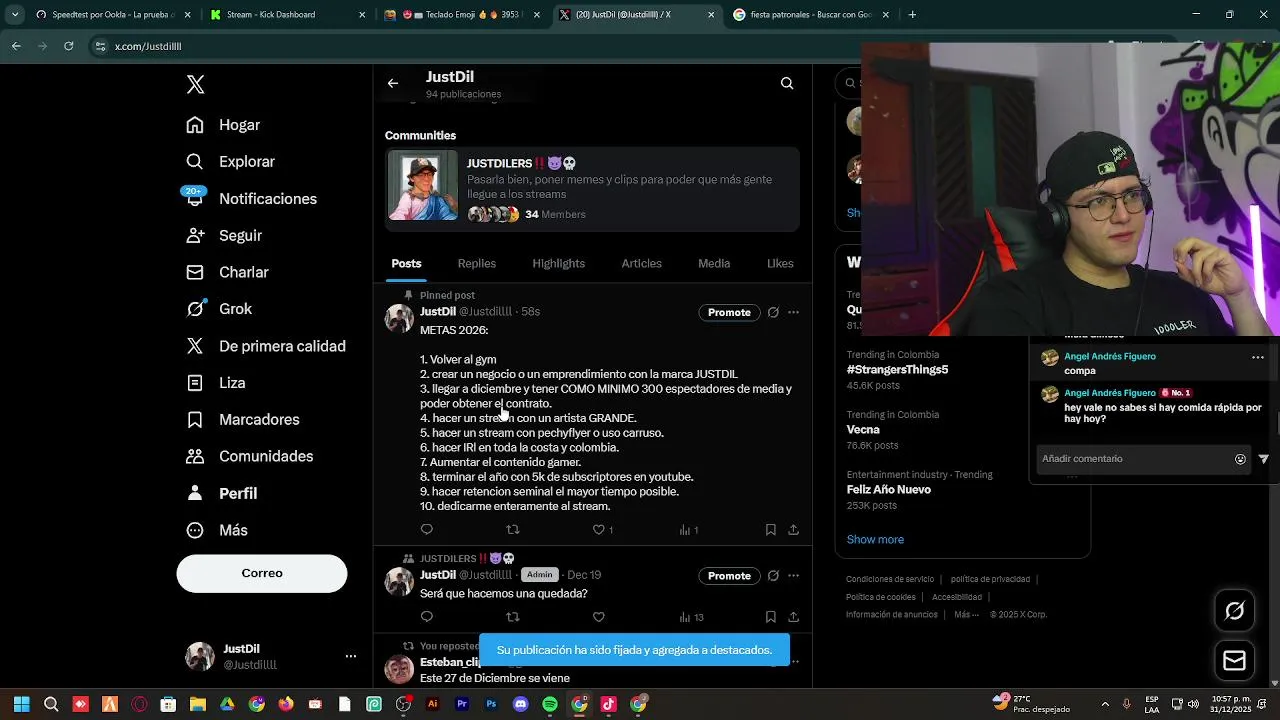Open the Feliz Año Nuevo trend
Viewport: 1280px width, 720px height.
click(889, 490)
